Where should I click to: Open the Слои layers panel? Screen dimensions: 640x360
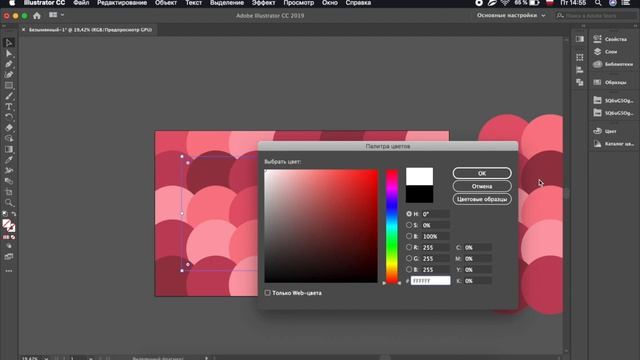click(x=605, y=51)
